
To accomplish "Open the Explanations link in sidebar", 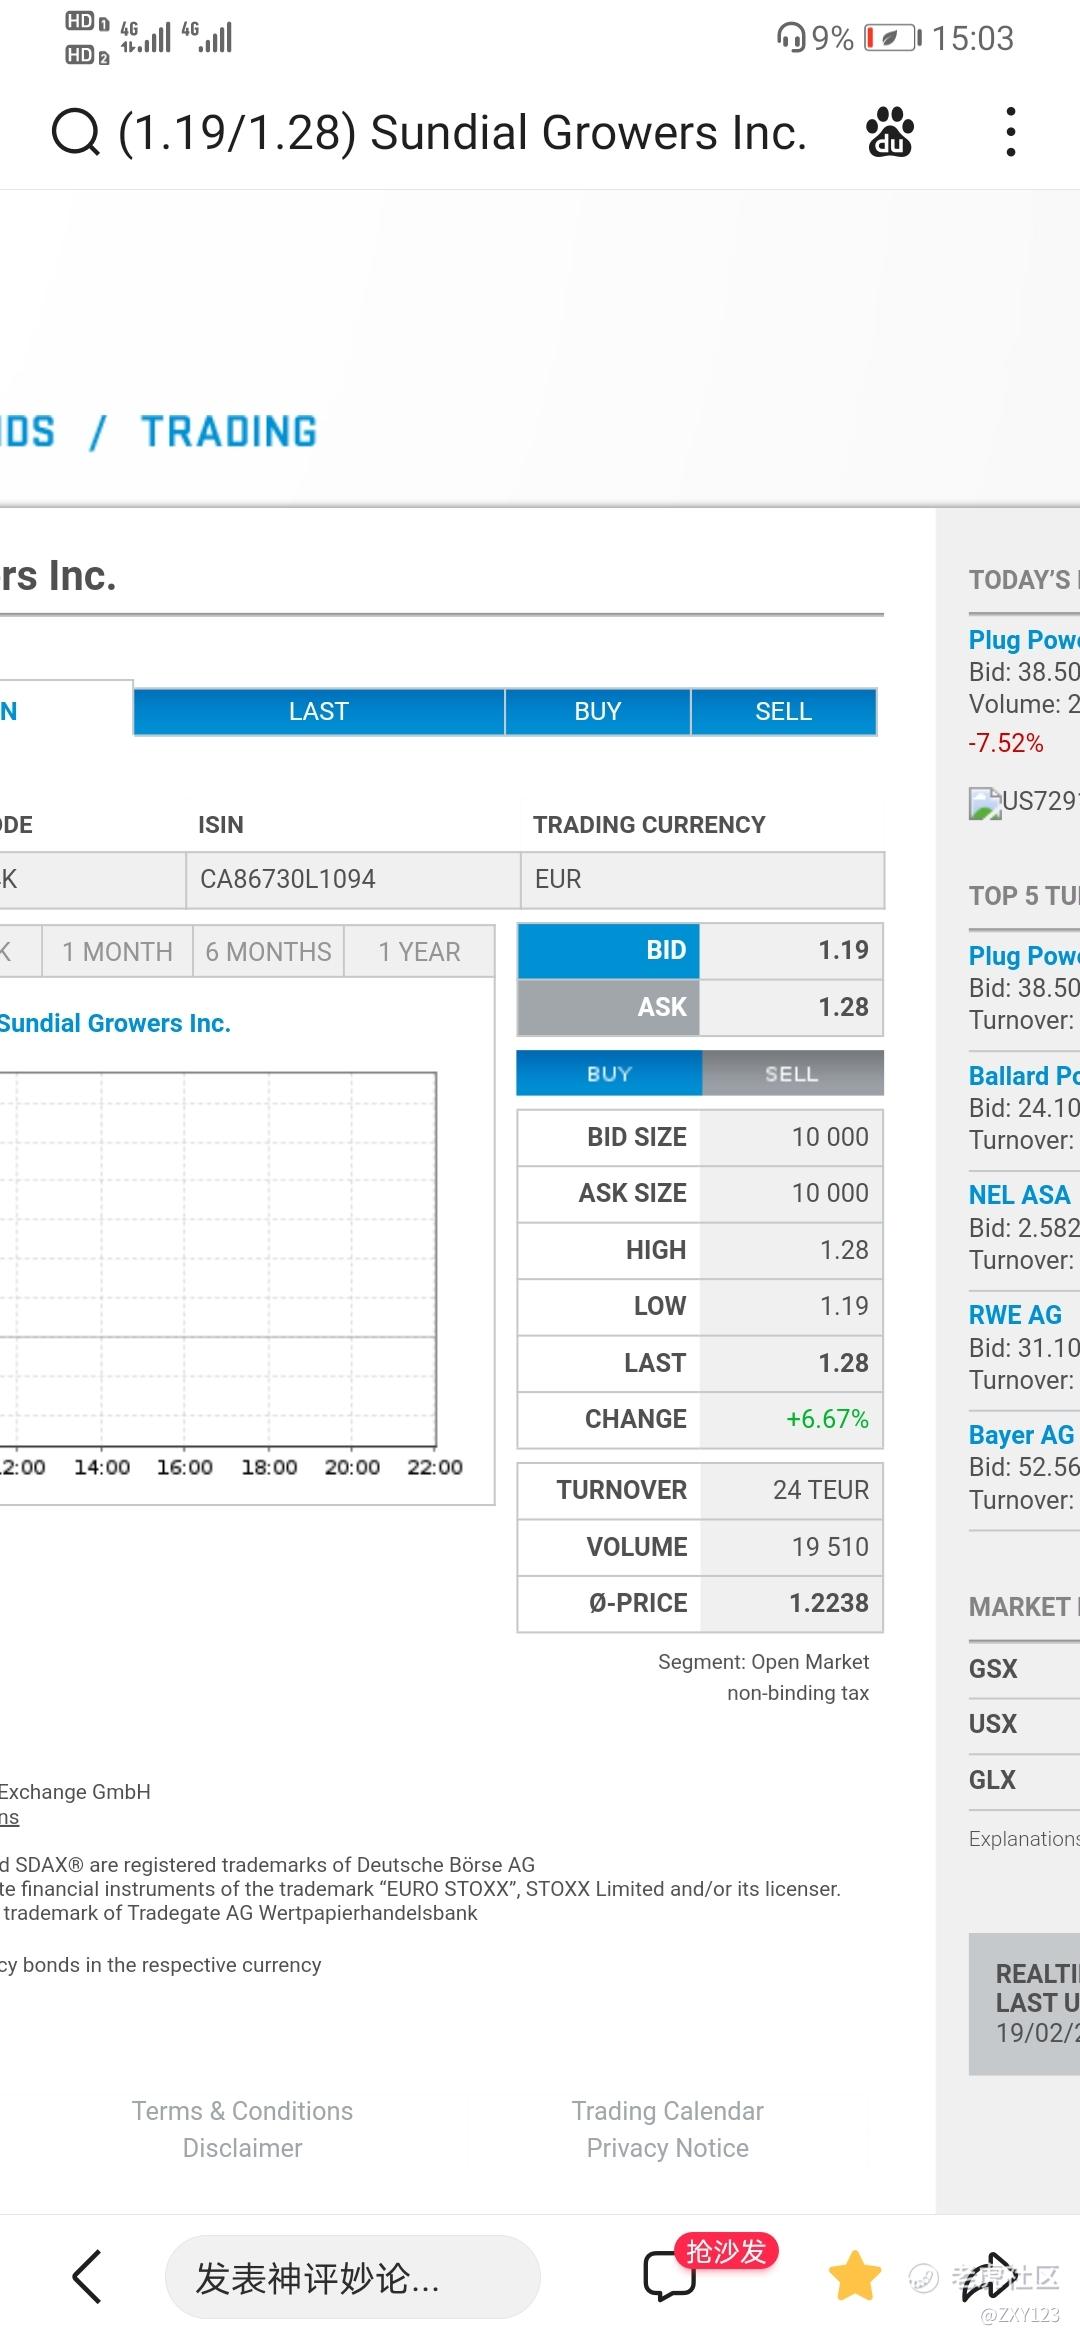I will coord(1024,1838).
